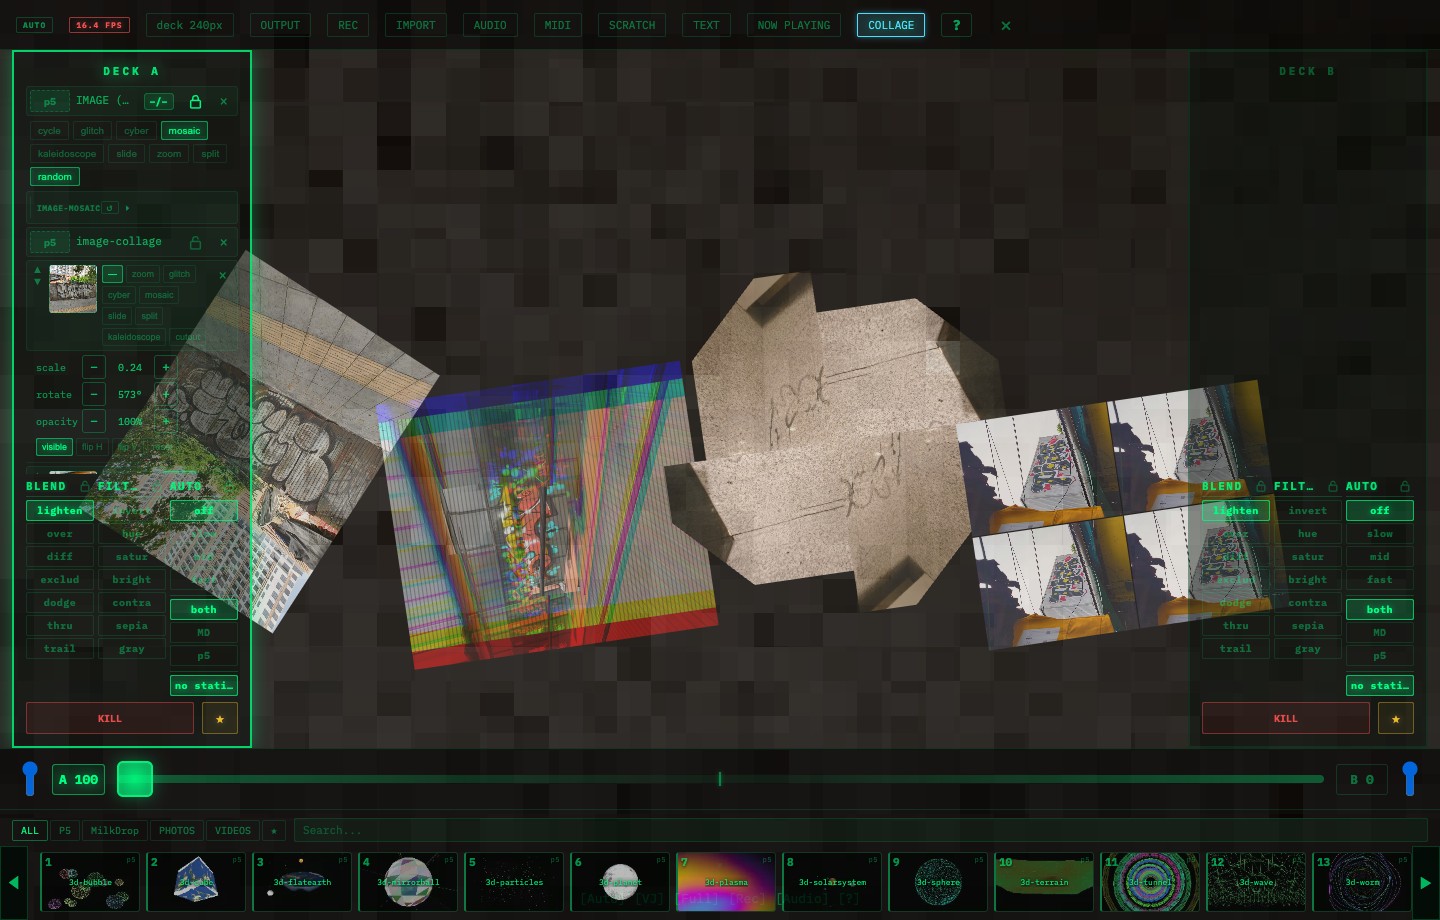Switch to the VIDEOS presets tab
Screen dimensions: 1440x920
coord(233,830)
